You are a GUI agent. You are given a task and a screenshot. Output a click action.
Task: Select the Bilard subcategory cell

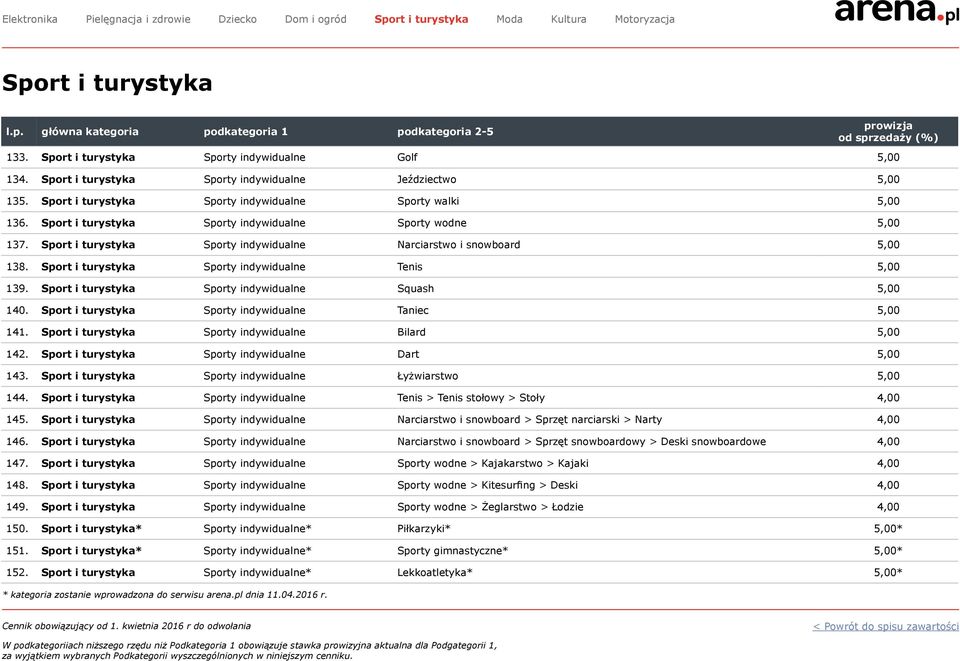pyautogui.click(x=411, y=332)
